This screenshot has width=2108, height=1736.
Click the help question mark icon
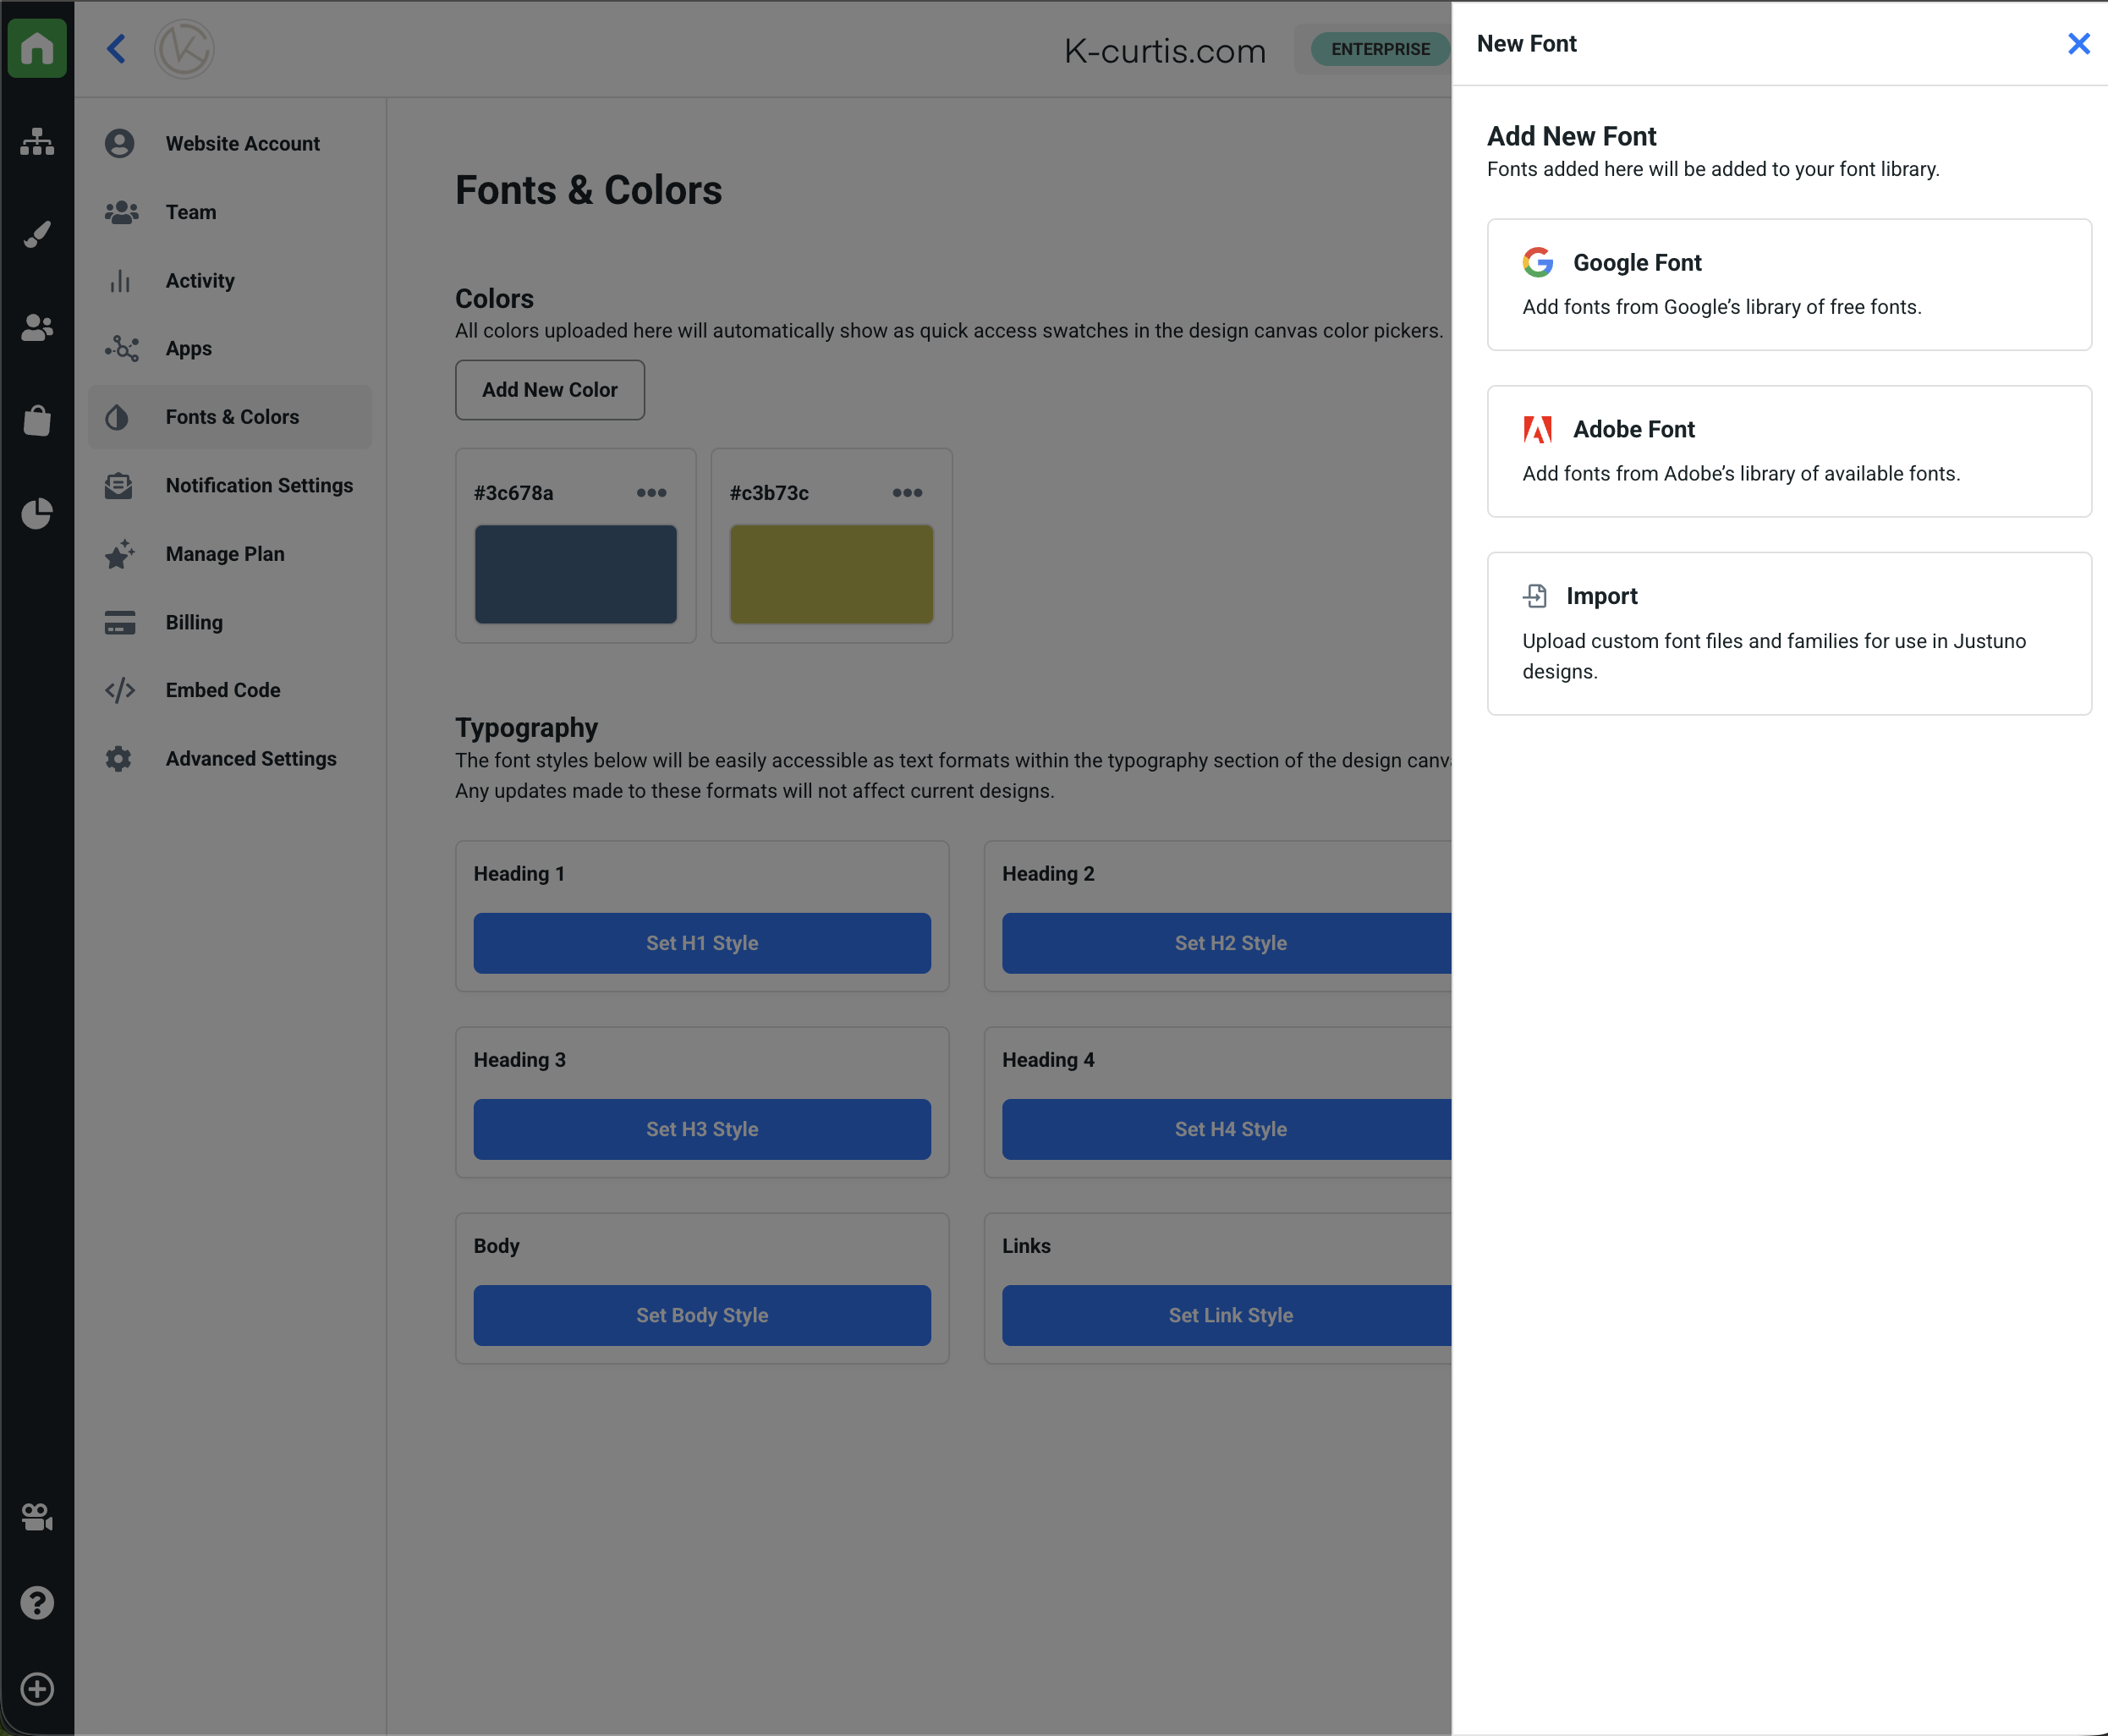37,1603
